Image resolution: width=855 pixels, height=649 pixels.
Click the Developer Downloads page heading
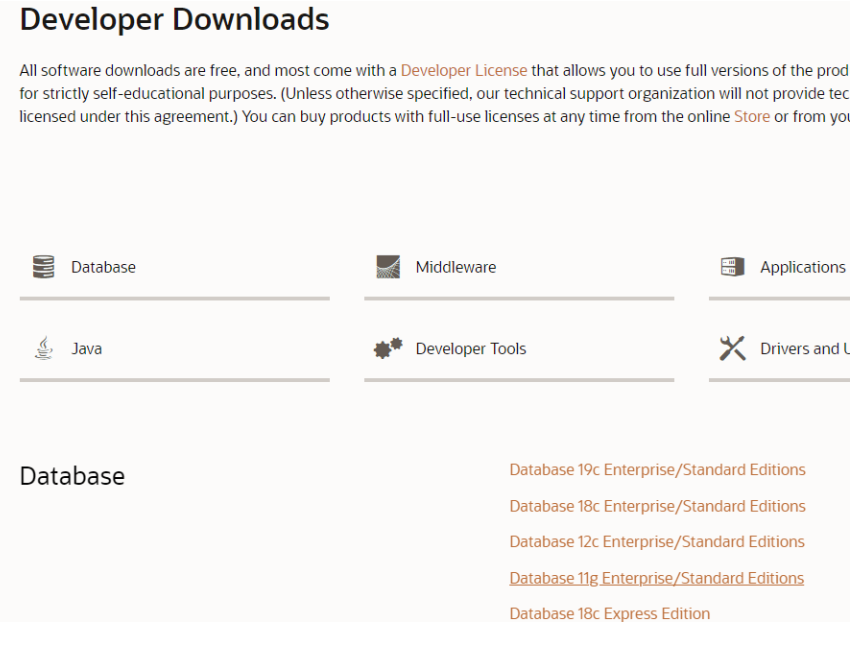coord(174,19)
